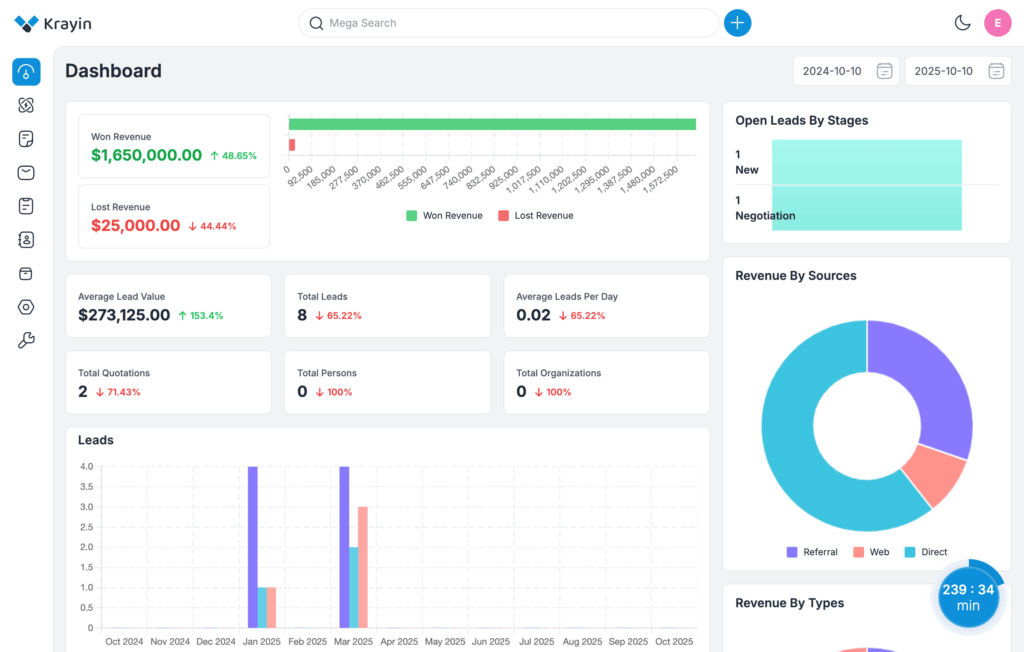The height and width of the screenshot is (652, 1024).
Task: Open Products from the sidebar
Action: (x=27, y=273)
